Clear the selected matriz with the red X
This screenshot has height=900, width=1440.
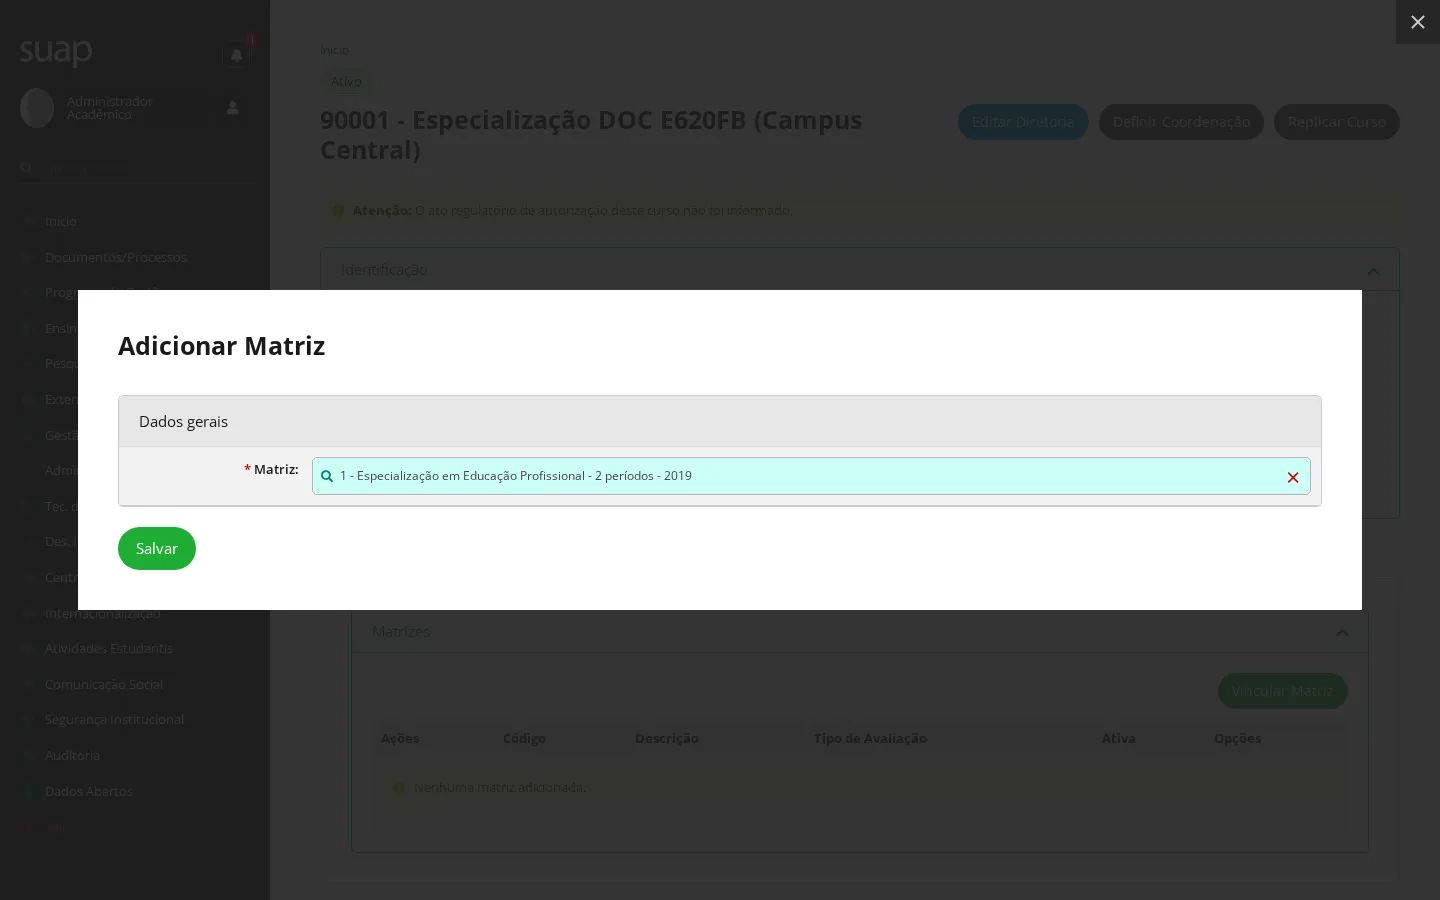1293,477
